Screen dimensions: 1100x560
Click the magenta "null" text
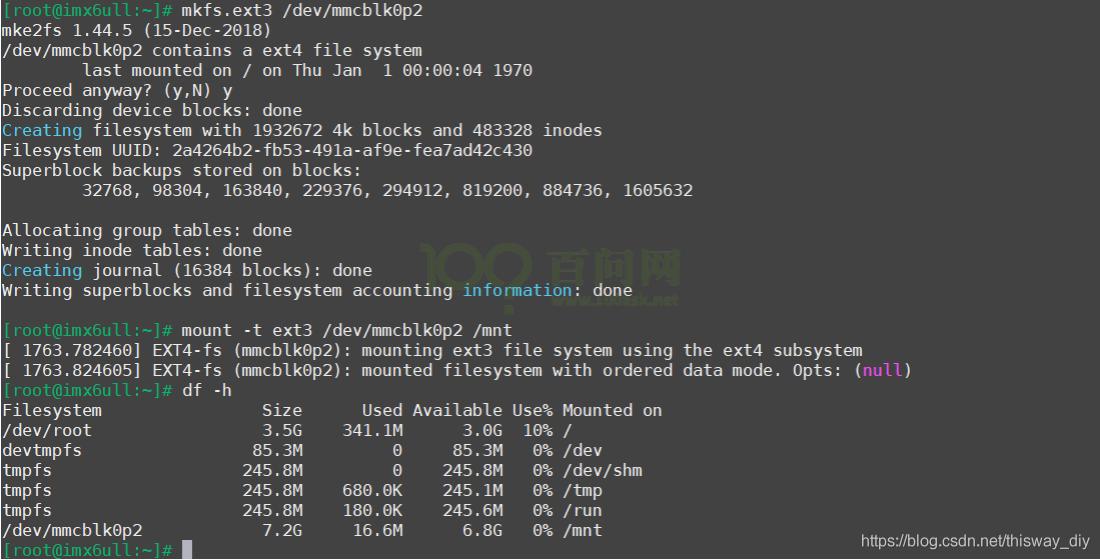(881, 370)
